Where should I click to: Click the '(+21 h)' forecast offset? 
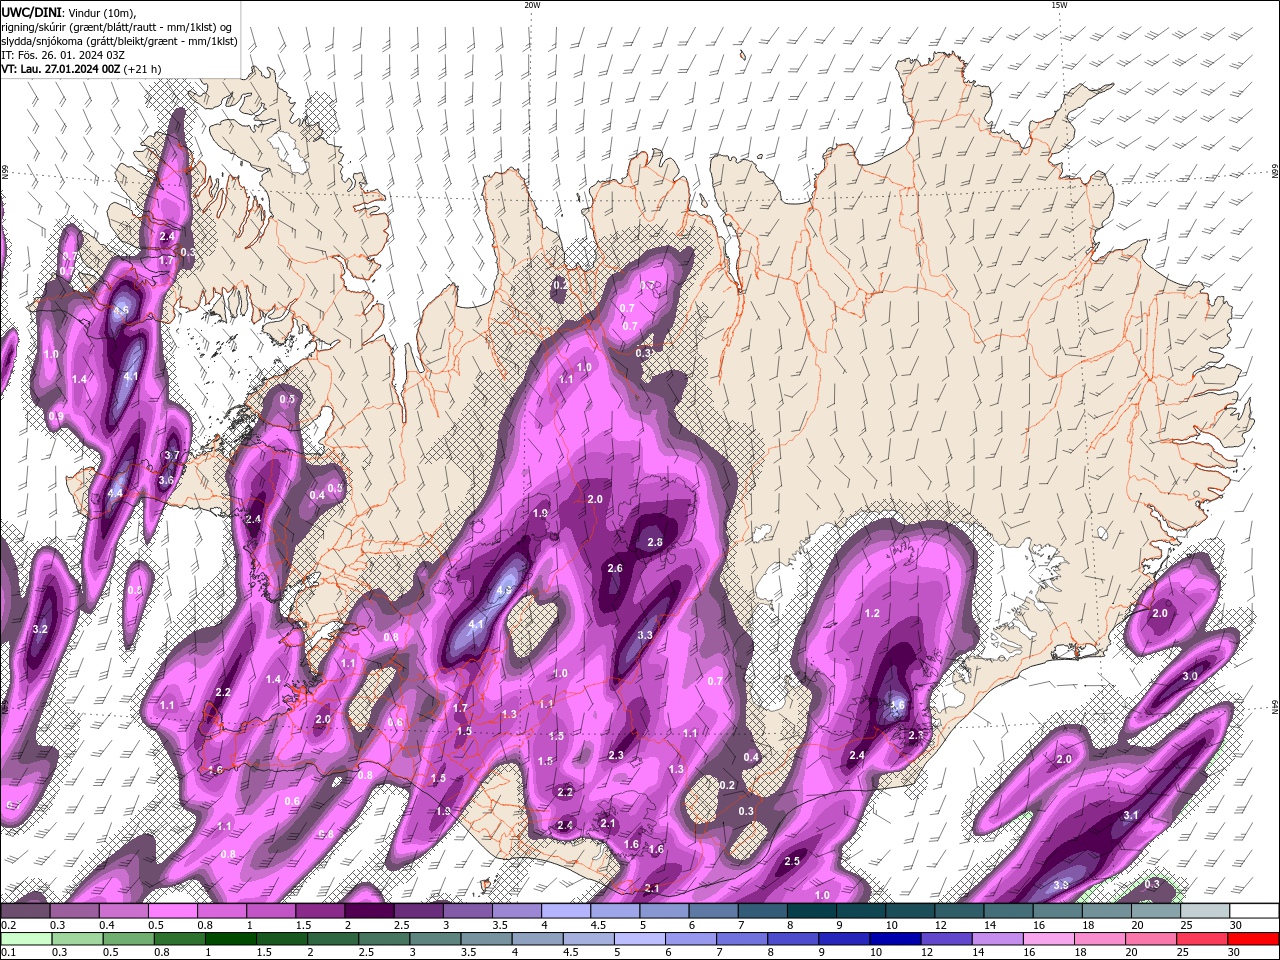[143, 69]
